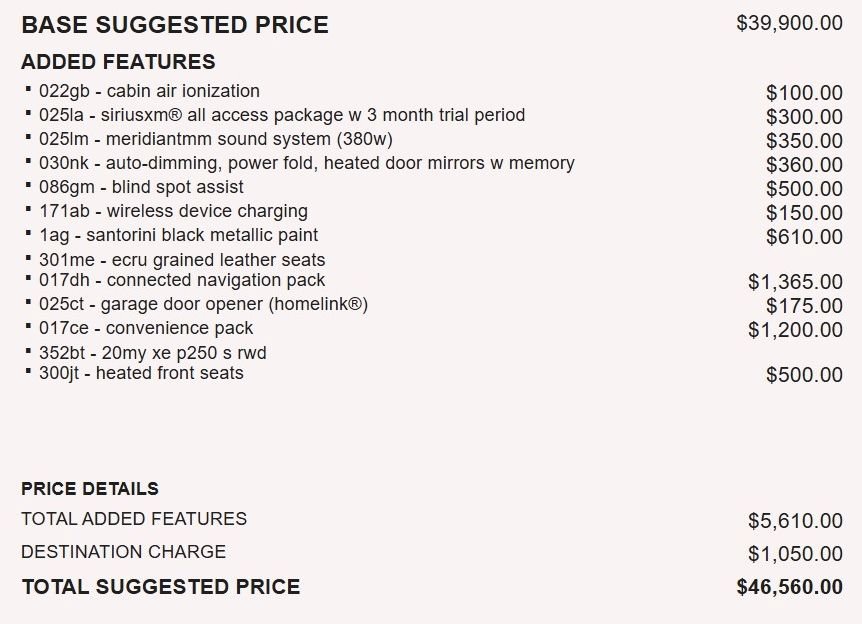Click the 025la SiriusXM all access package line
The image size is (862, 624).
click(x=282, y=115)
